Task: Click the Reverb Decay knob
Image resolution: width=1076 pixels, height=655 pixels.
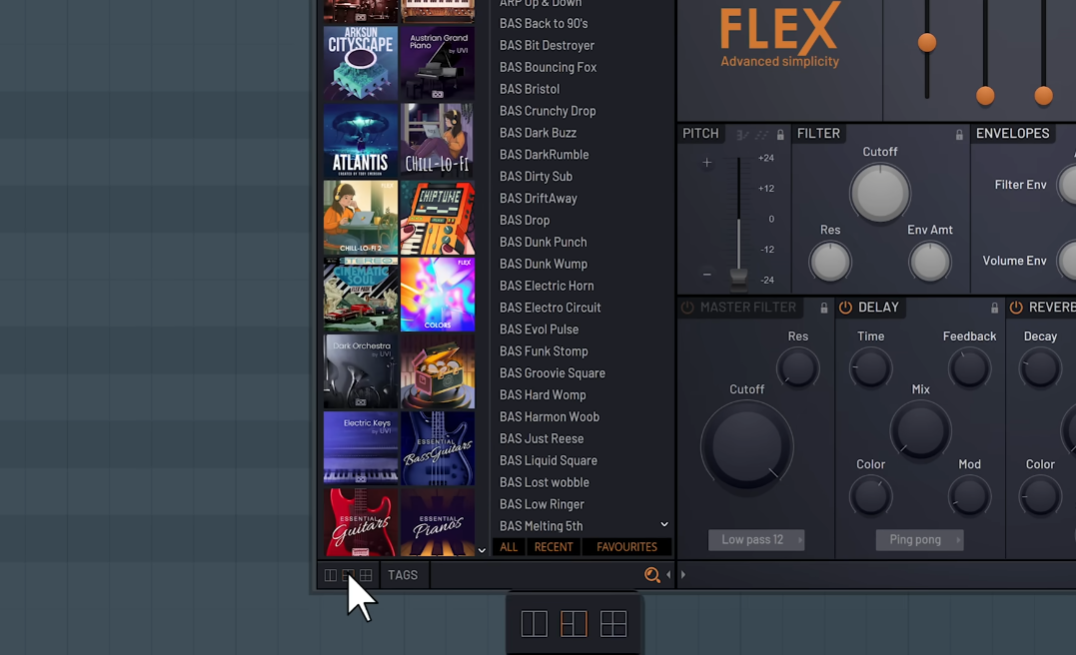Action: (1040, 367)
